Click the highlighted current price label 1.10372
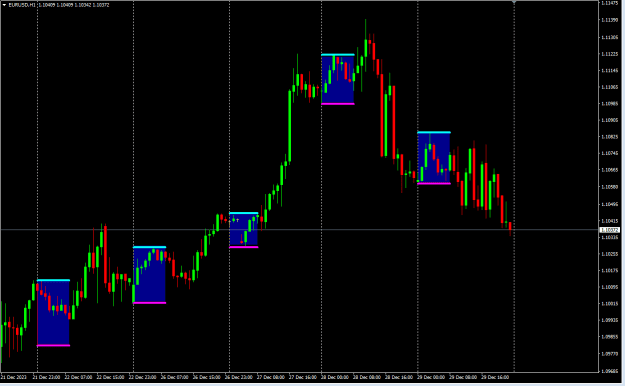This screenshot has width=625, height=386. (x=609, y=230)
